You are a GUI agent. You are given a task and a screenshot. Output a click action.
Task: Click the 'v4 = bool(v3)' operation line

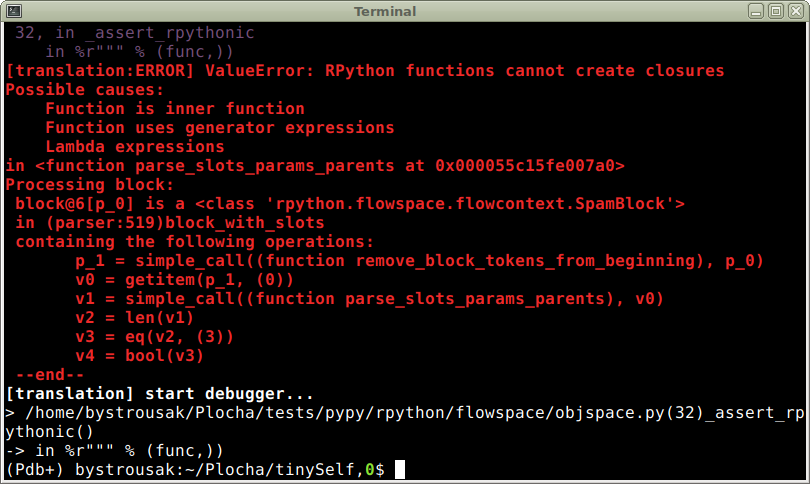coord(139,356)
